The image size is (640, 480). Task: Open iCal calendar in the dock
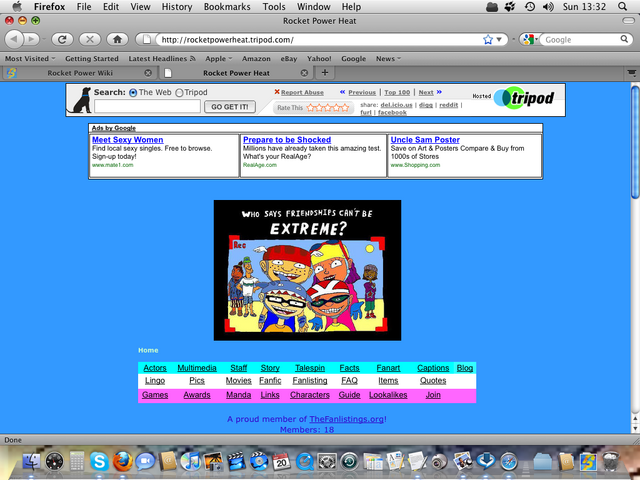click(282, 462)
